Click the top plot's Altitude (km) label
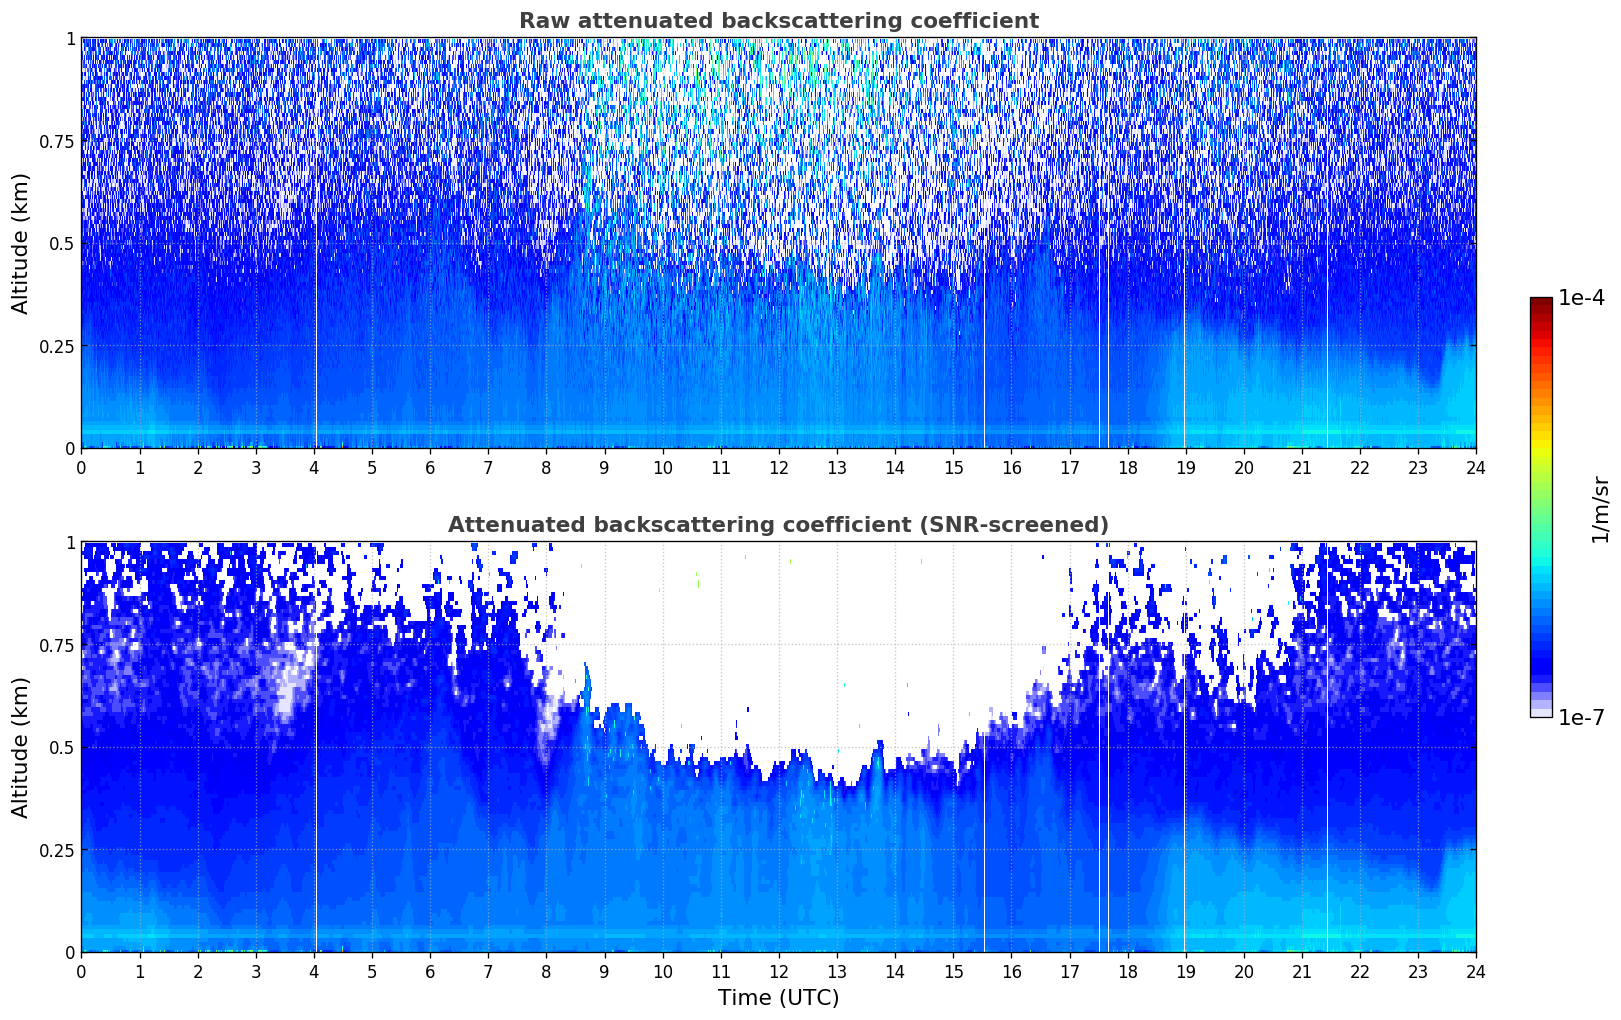The height and width of the screenshot is (1020, 1621). (21, 243)
